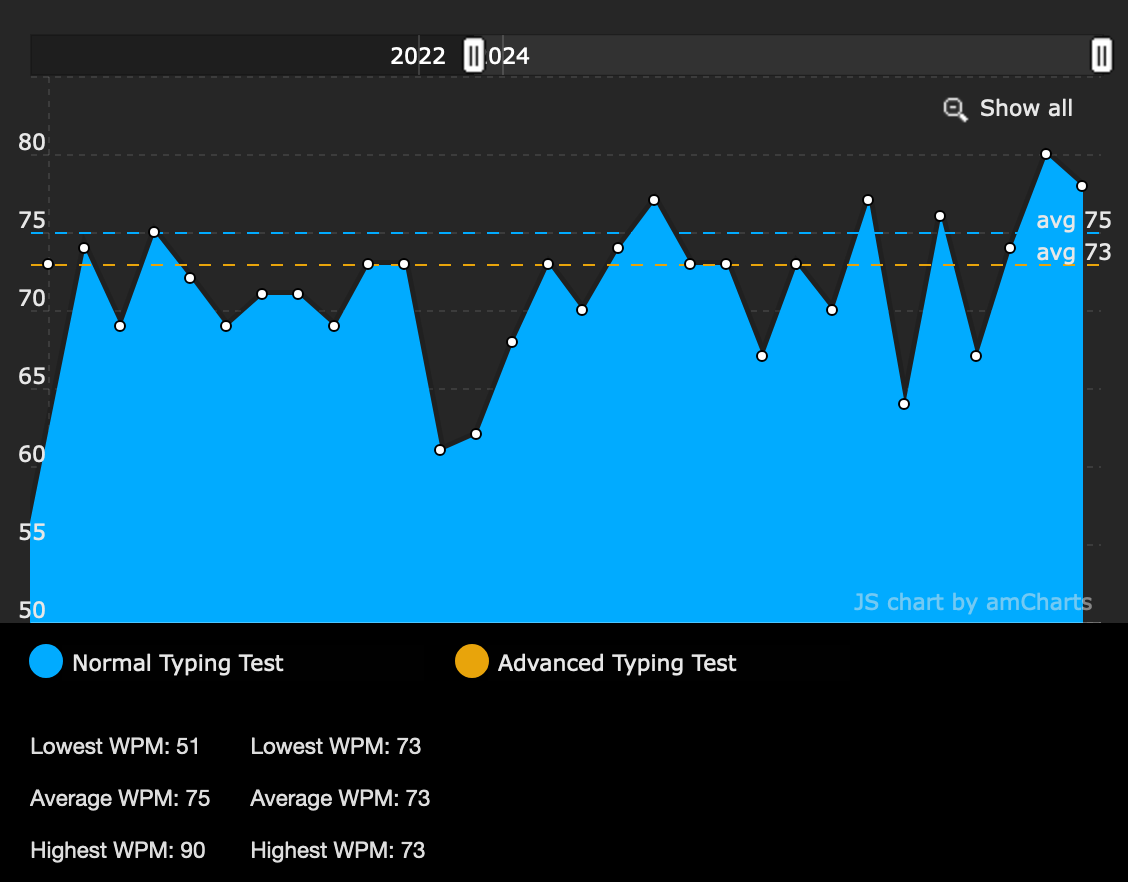The height and width of the screenshot is (882, 1128).
Task: Click the Lowest WPM: 73 statistic
Action: (x=336, y=746)
